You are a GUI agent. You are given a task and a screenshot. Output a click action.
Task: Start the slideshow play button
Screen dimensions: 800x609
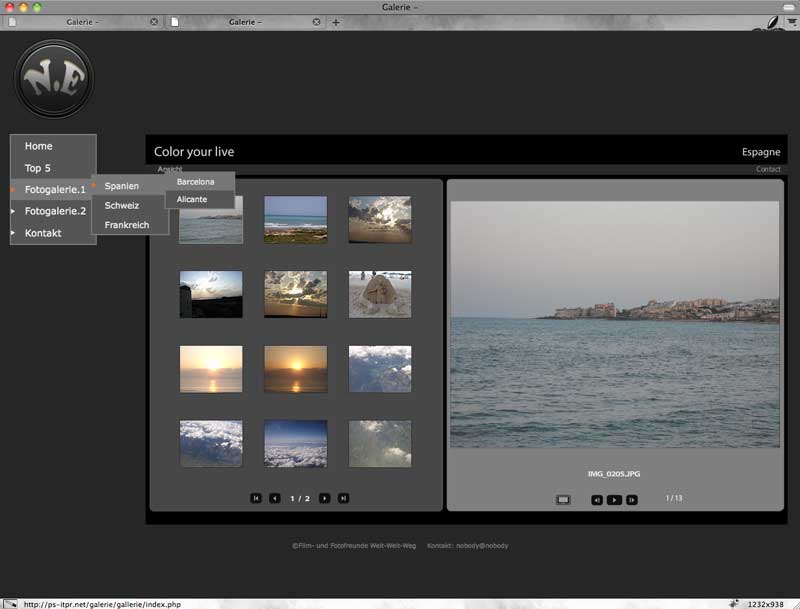point(614,500)
